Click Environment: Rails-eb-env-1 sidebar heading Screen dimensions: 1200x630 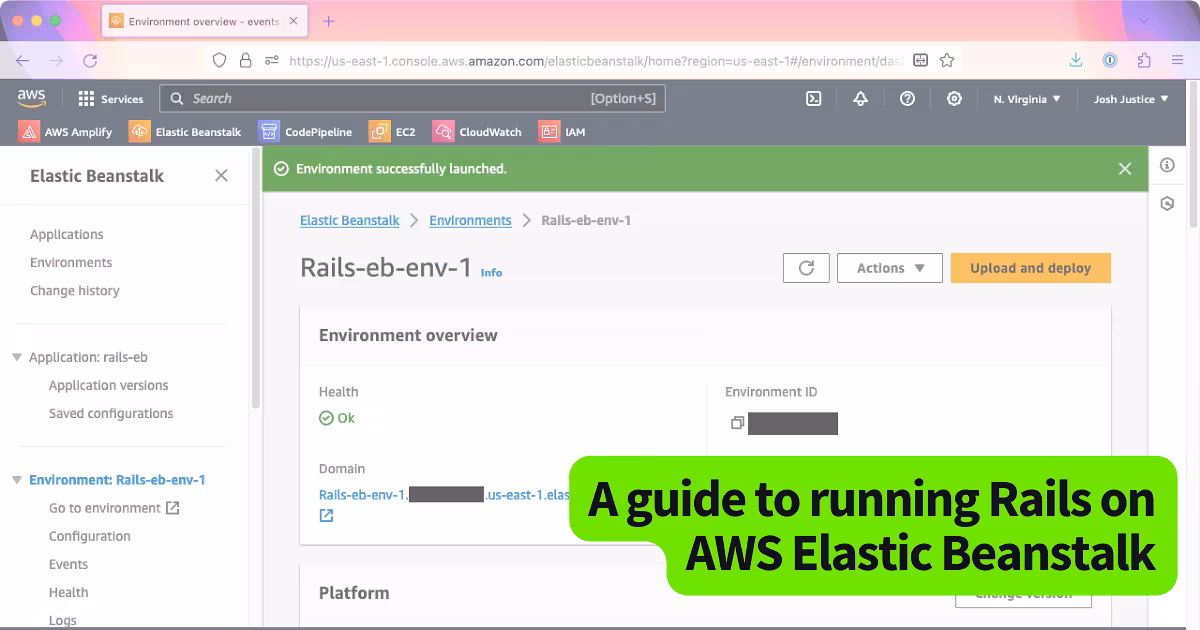[117, 480]
